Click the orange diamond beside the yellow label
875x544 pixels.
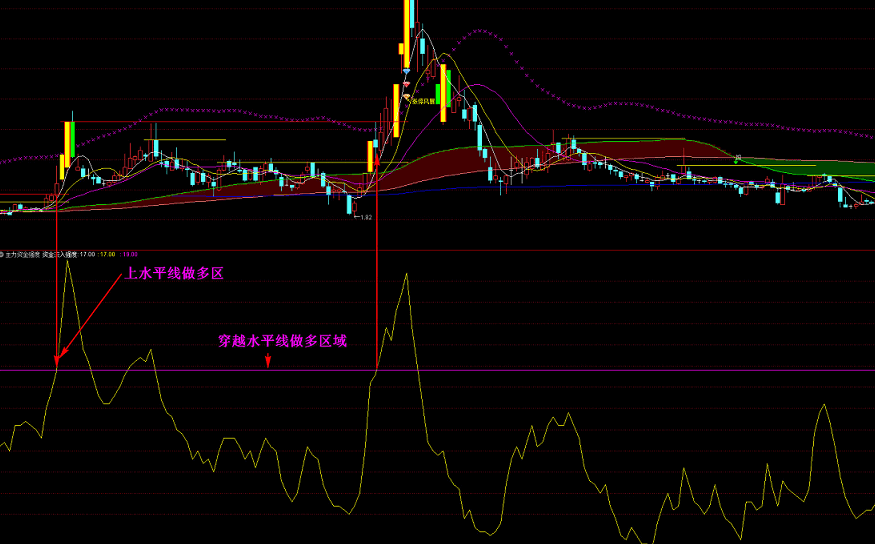click(x=406, y=97)
